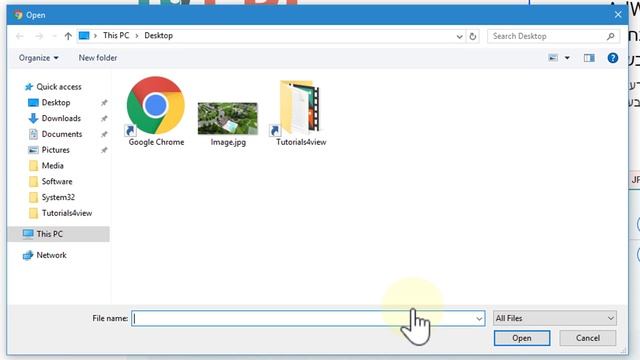Open Downloads in Quick access

[61, 118]
